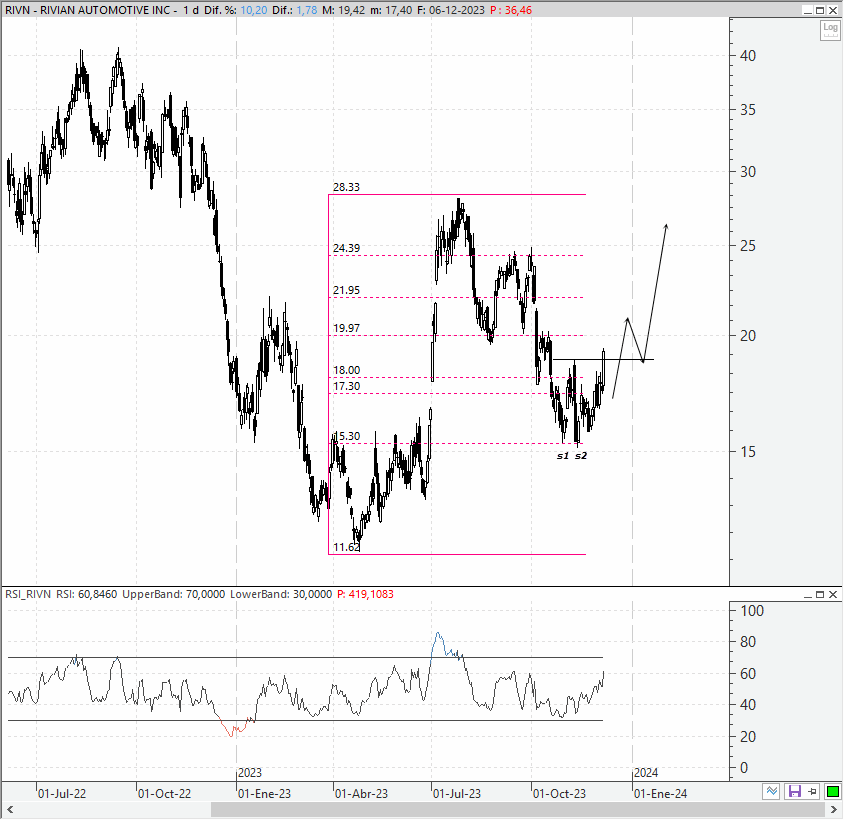
Task: Click the P: 419,1083 RSI value
Action: 365,594
